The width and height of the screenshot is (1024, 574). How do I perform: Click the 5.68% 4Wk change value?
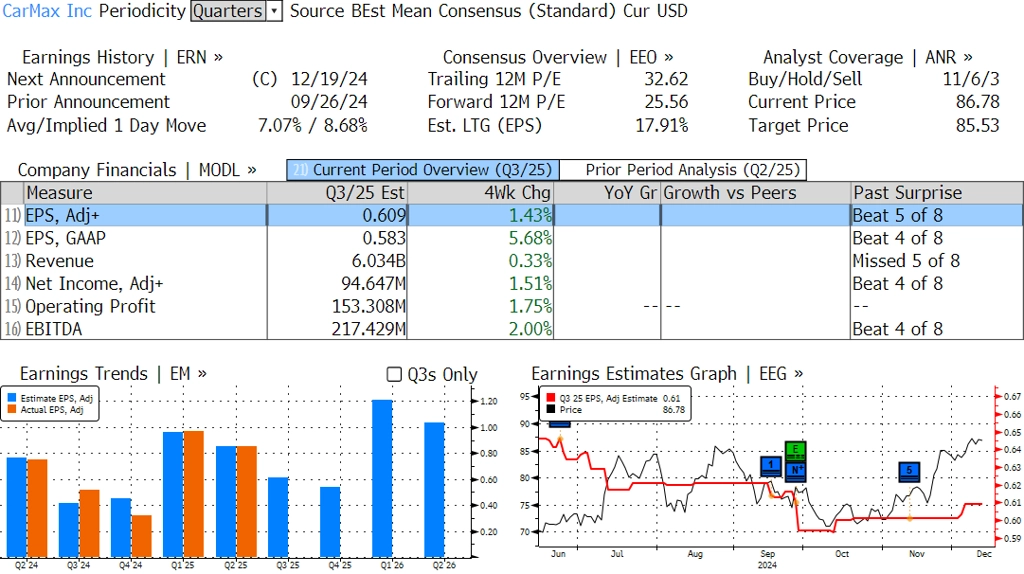(x=530, y=238)
